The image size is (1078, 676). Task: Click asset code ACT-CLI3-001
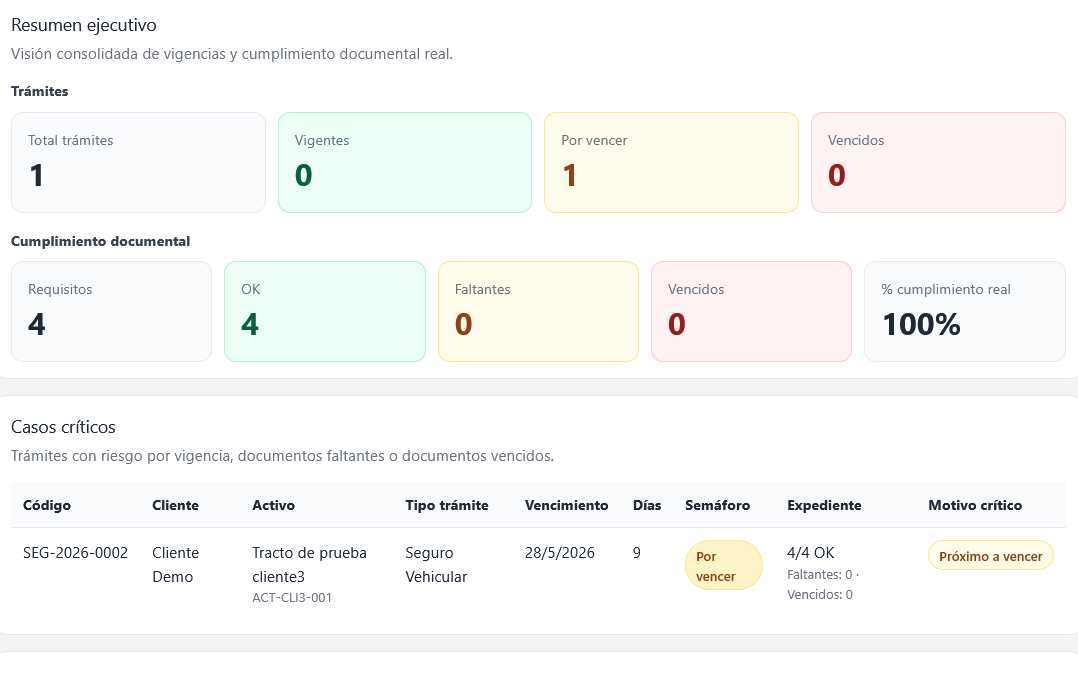coord(292,598)
